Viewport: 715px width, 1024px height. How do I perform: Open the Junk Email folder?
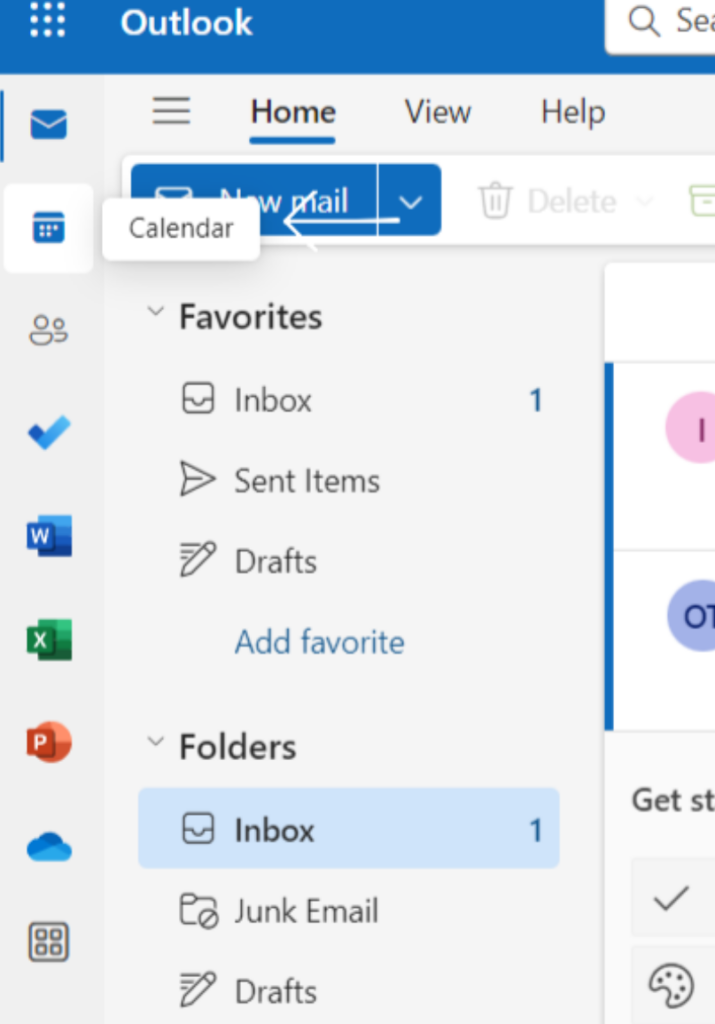[x=349, y=910]
